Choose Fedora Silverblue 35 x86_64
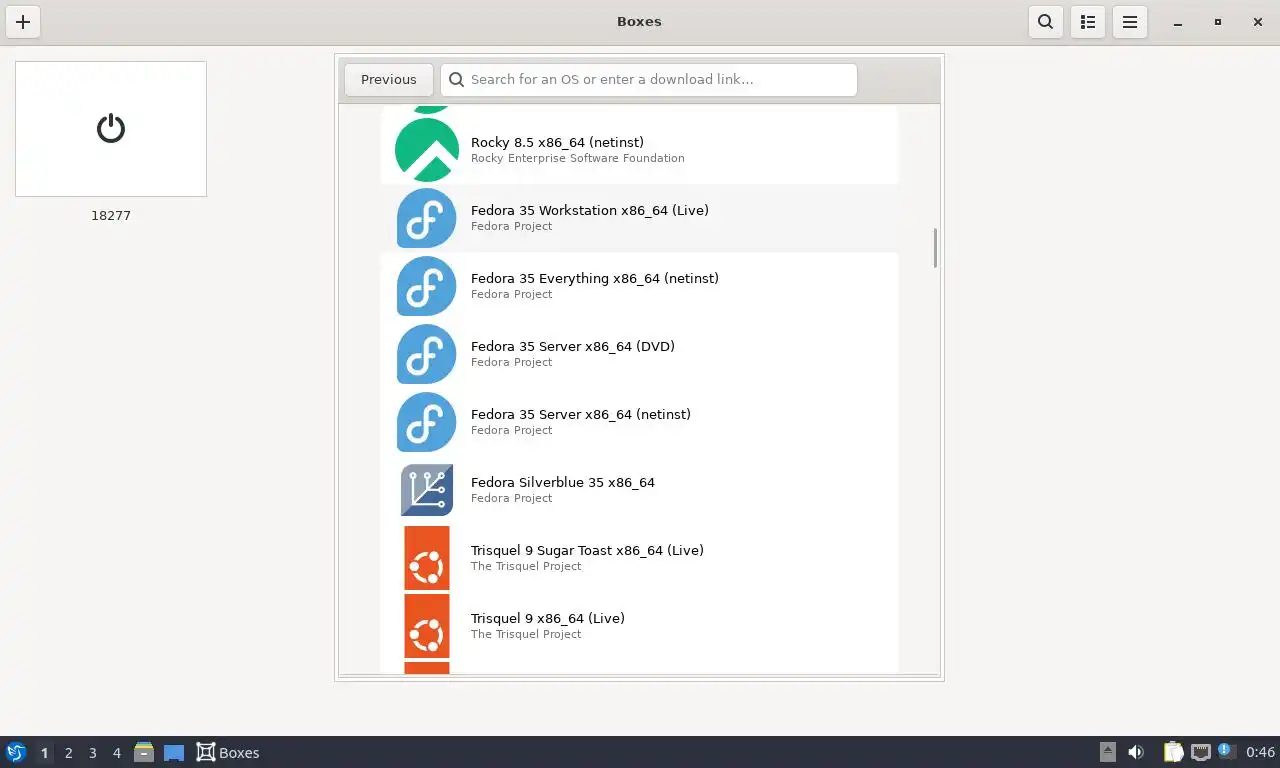The image size is (1280, 768). [x=562, y=482]
